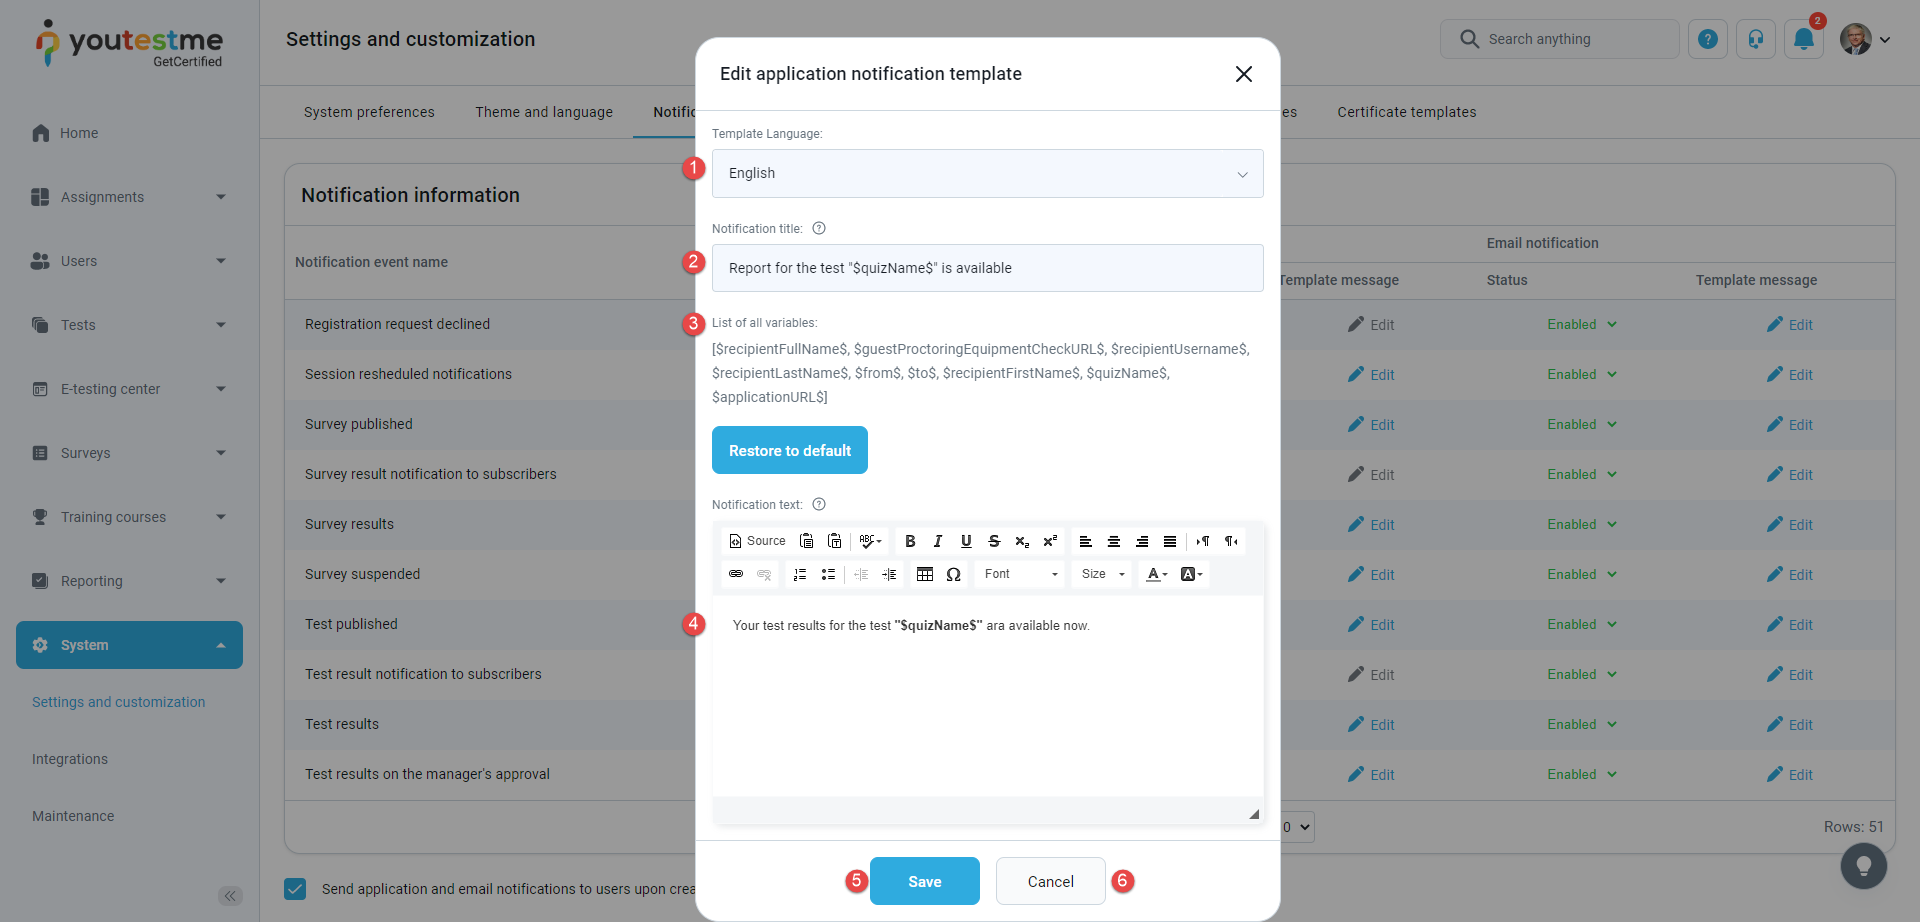Open the notifications bell

pos(1803,39)
